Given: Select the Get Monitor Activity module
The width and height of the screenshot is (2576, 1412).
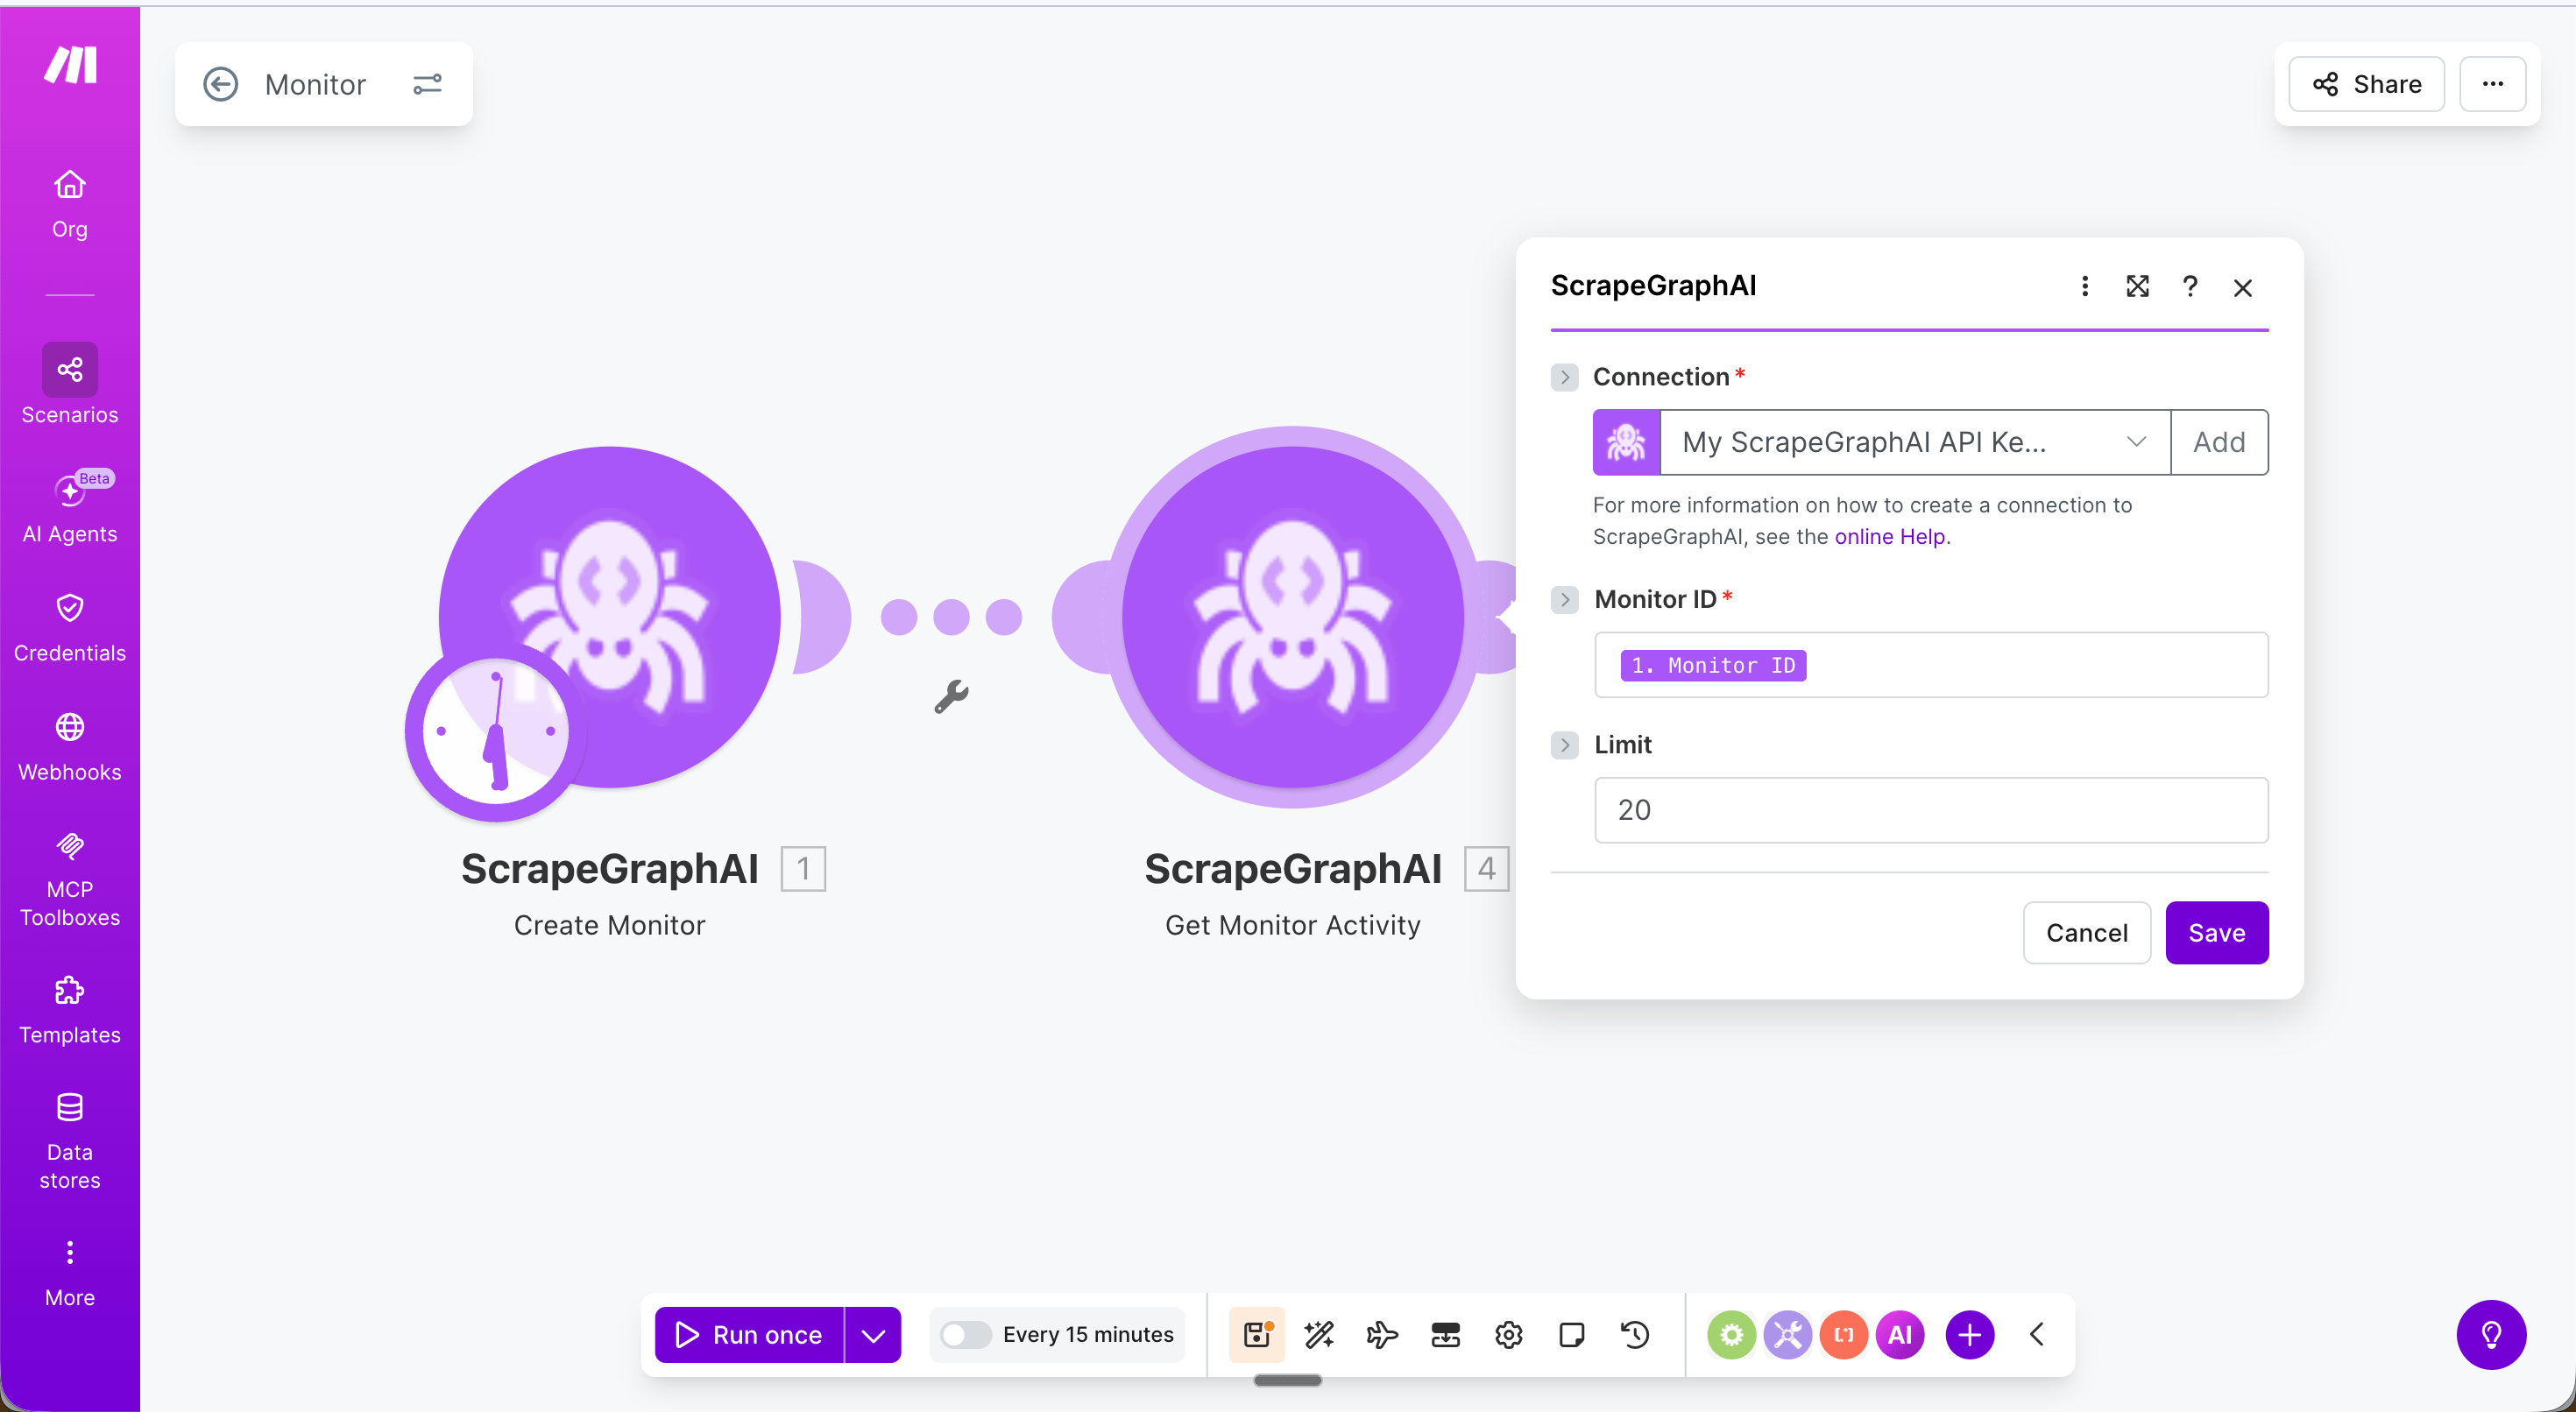Looking at the screenshot, I should pyautogui.click(x=1292, y=617).
